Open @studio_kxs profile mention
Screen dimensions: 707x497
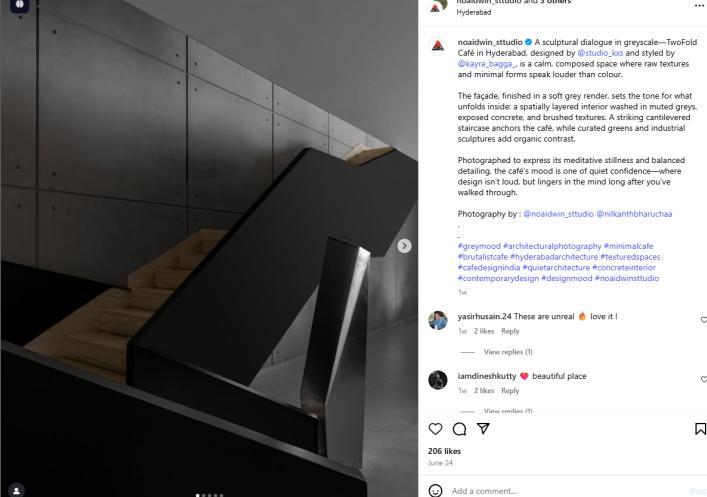tap(600, 53)
